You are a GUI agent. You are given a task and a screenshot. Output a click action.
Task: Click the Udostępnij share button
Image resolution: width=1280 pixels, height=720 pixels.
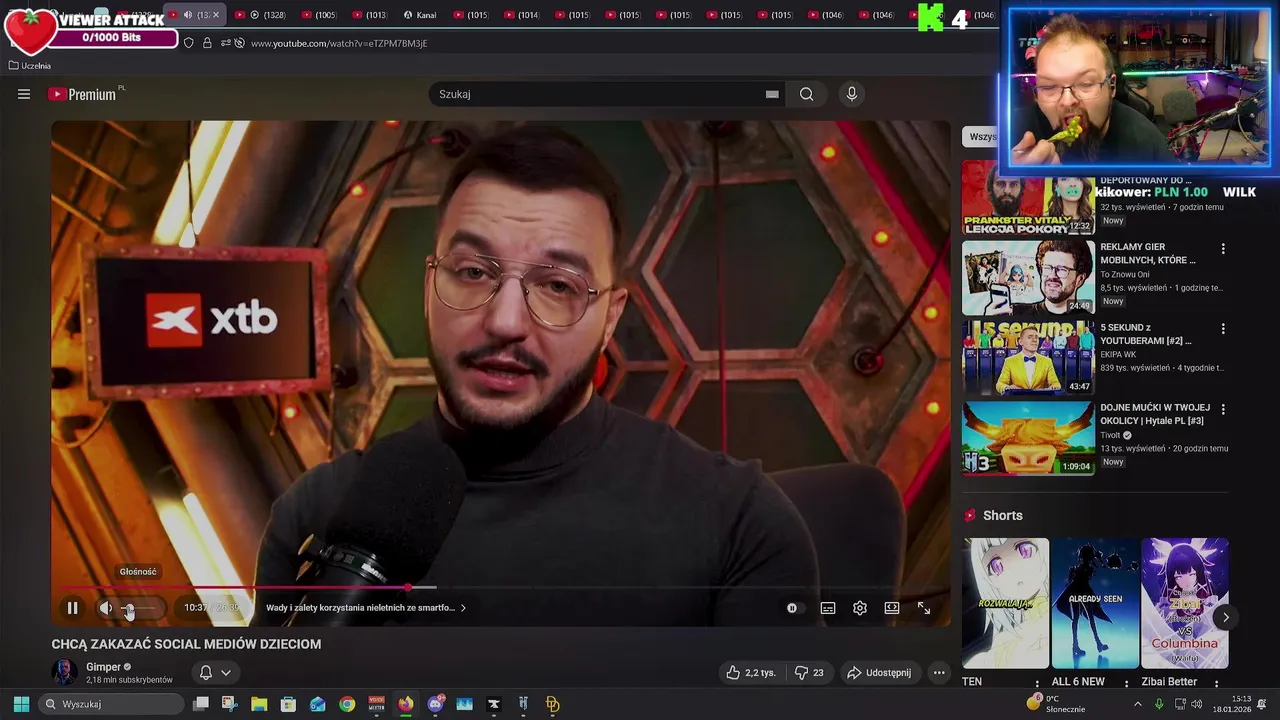pos(879,673)
